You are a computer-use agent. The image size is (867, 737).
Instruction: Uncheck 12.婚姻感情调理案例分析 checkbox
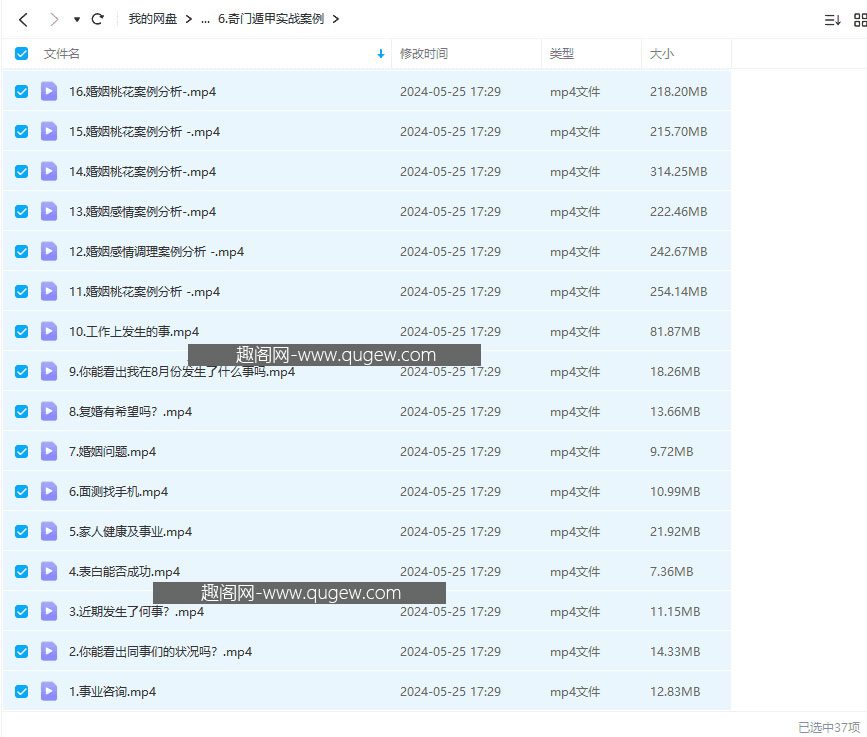point(22,252)
